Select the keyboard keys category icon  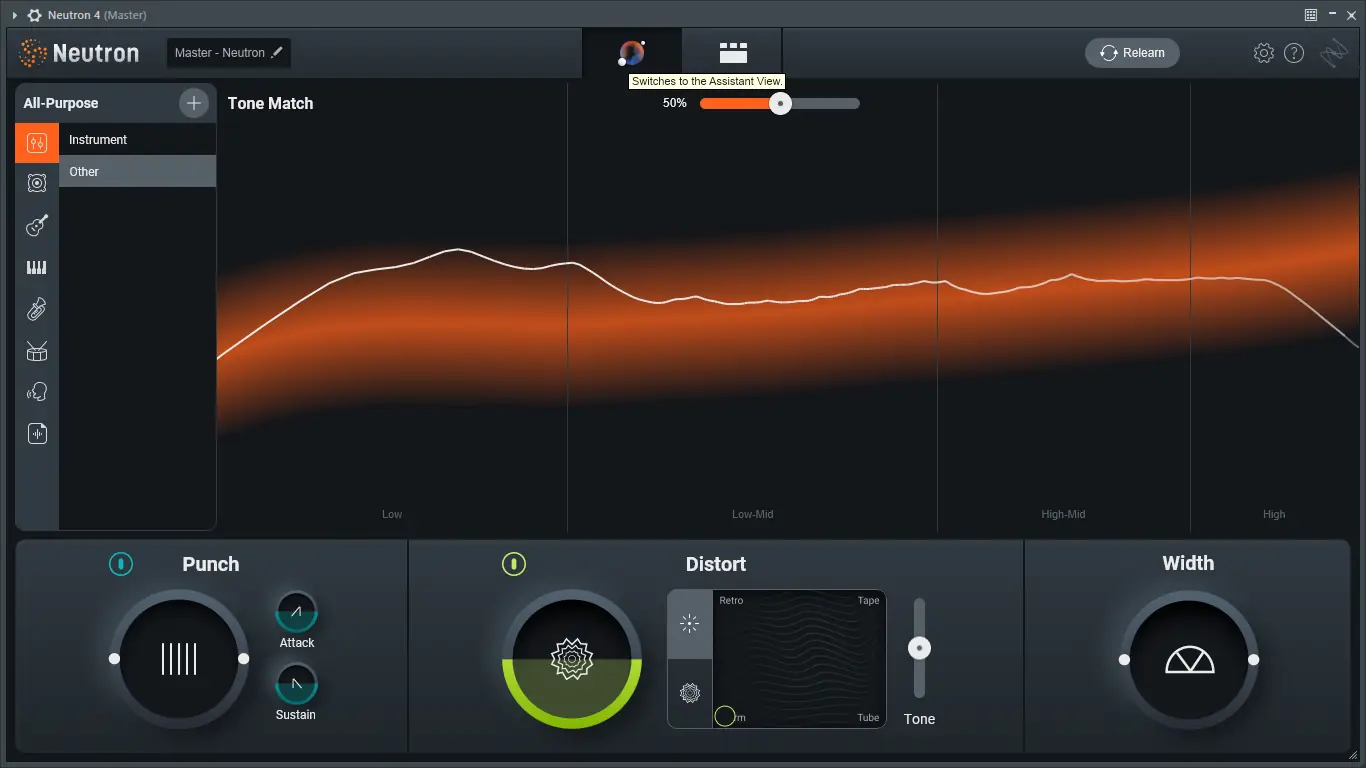(37, 267)
